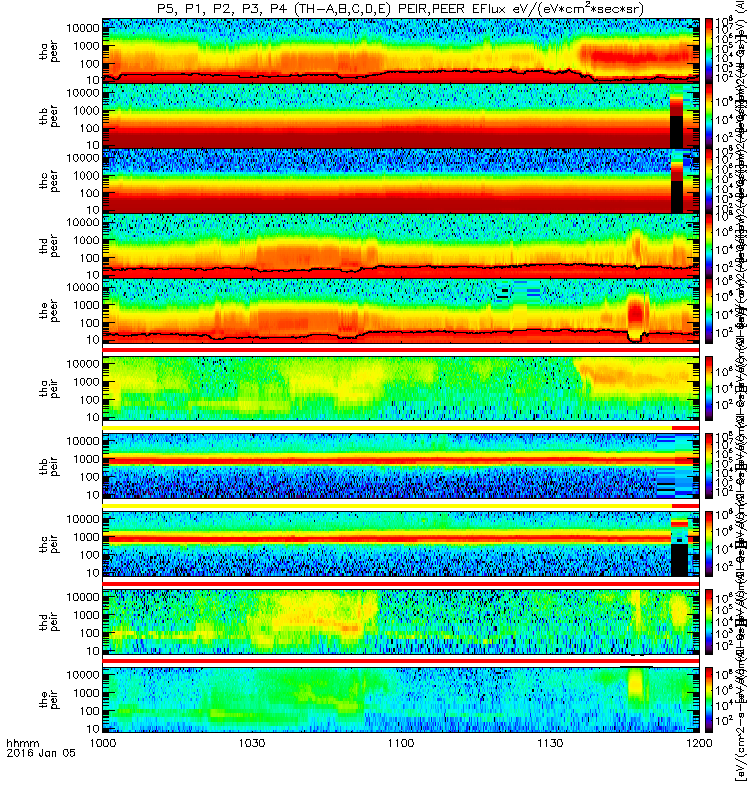Click the plot title mentioning PEIR,PEER EFlux
Screen dimensions: 750x800
400,9
